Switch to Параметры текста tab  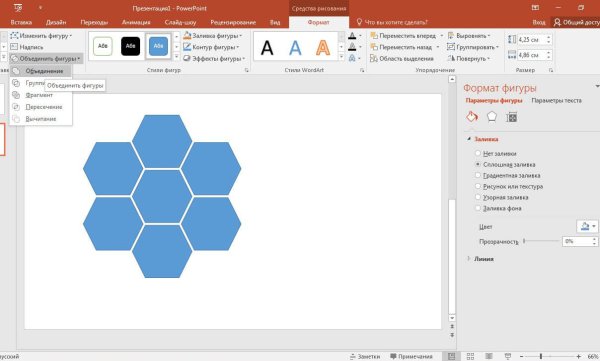click(x=556, y=100)
